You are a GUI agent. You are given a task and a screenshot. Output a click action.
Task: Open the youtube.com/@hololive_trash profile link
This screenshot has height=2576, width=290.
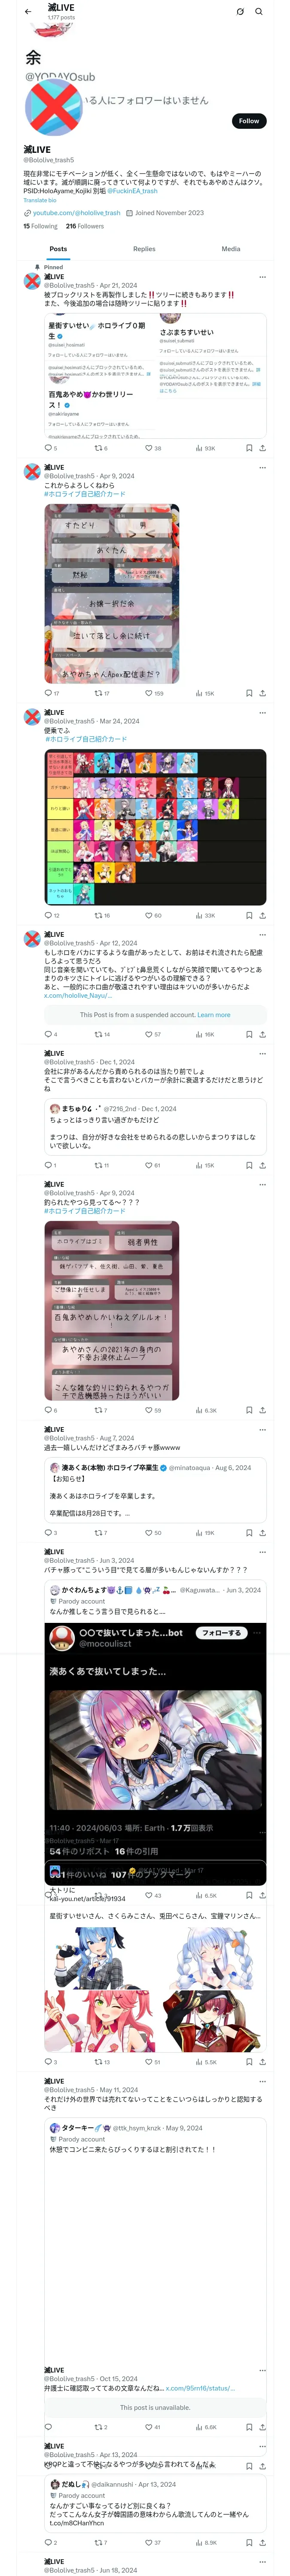coord(76,213)
